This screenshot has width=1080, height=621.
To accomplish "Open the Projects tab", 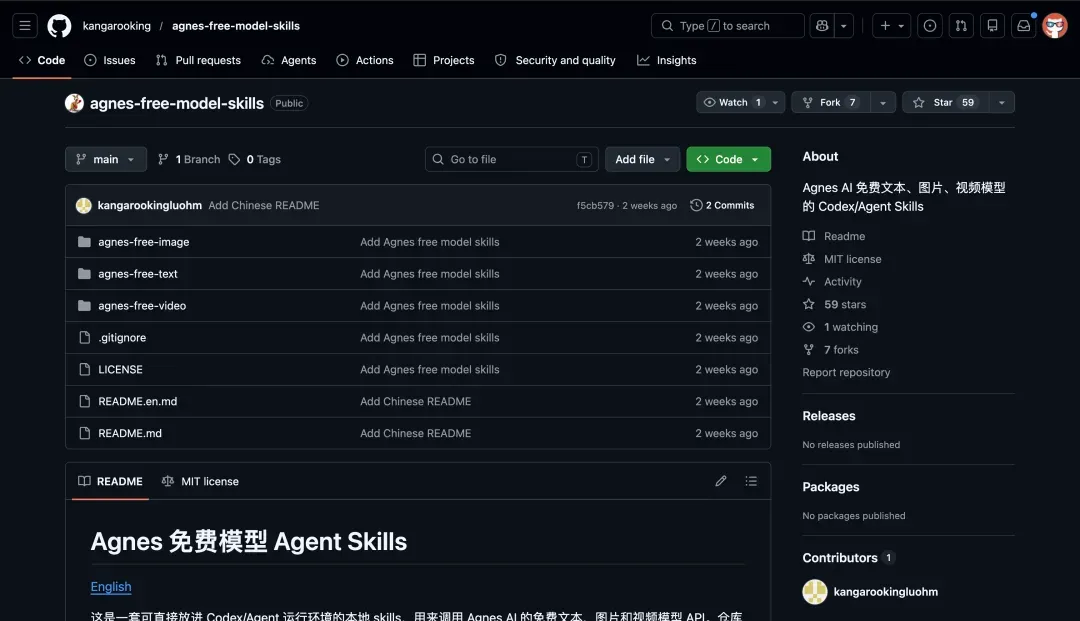I will pos(444,61).
